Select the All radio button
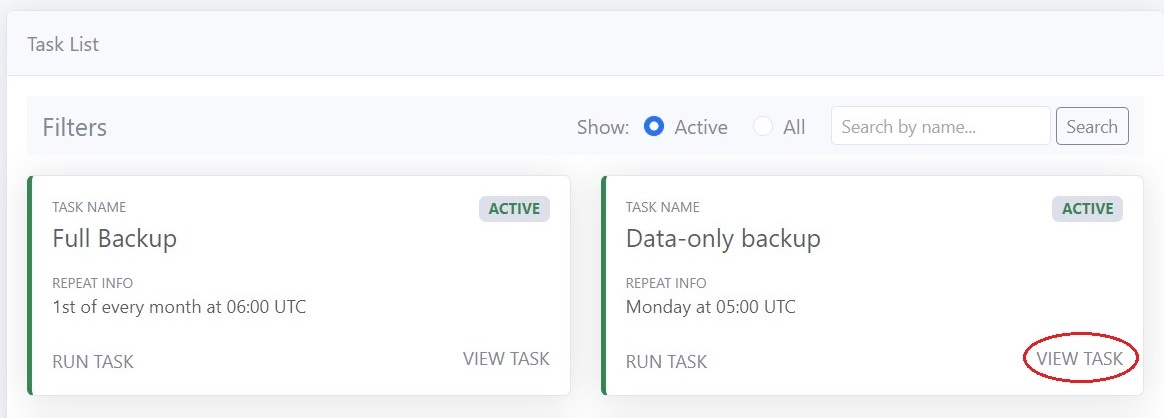The width and height of the screenshot is (1164, 418). pyautogui.click(x=764, y=127)
